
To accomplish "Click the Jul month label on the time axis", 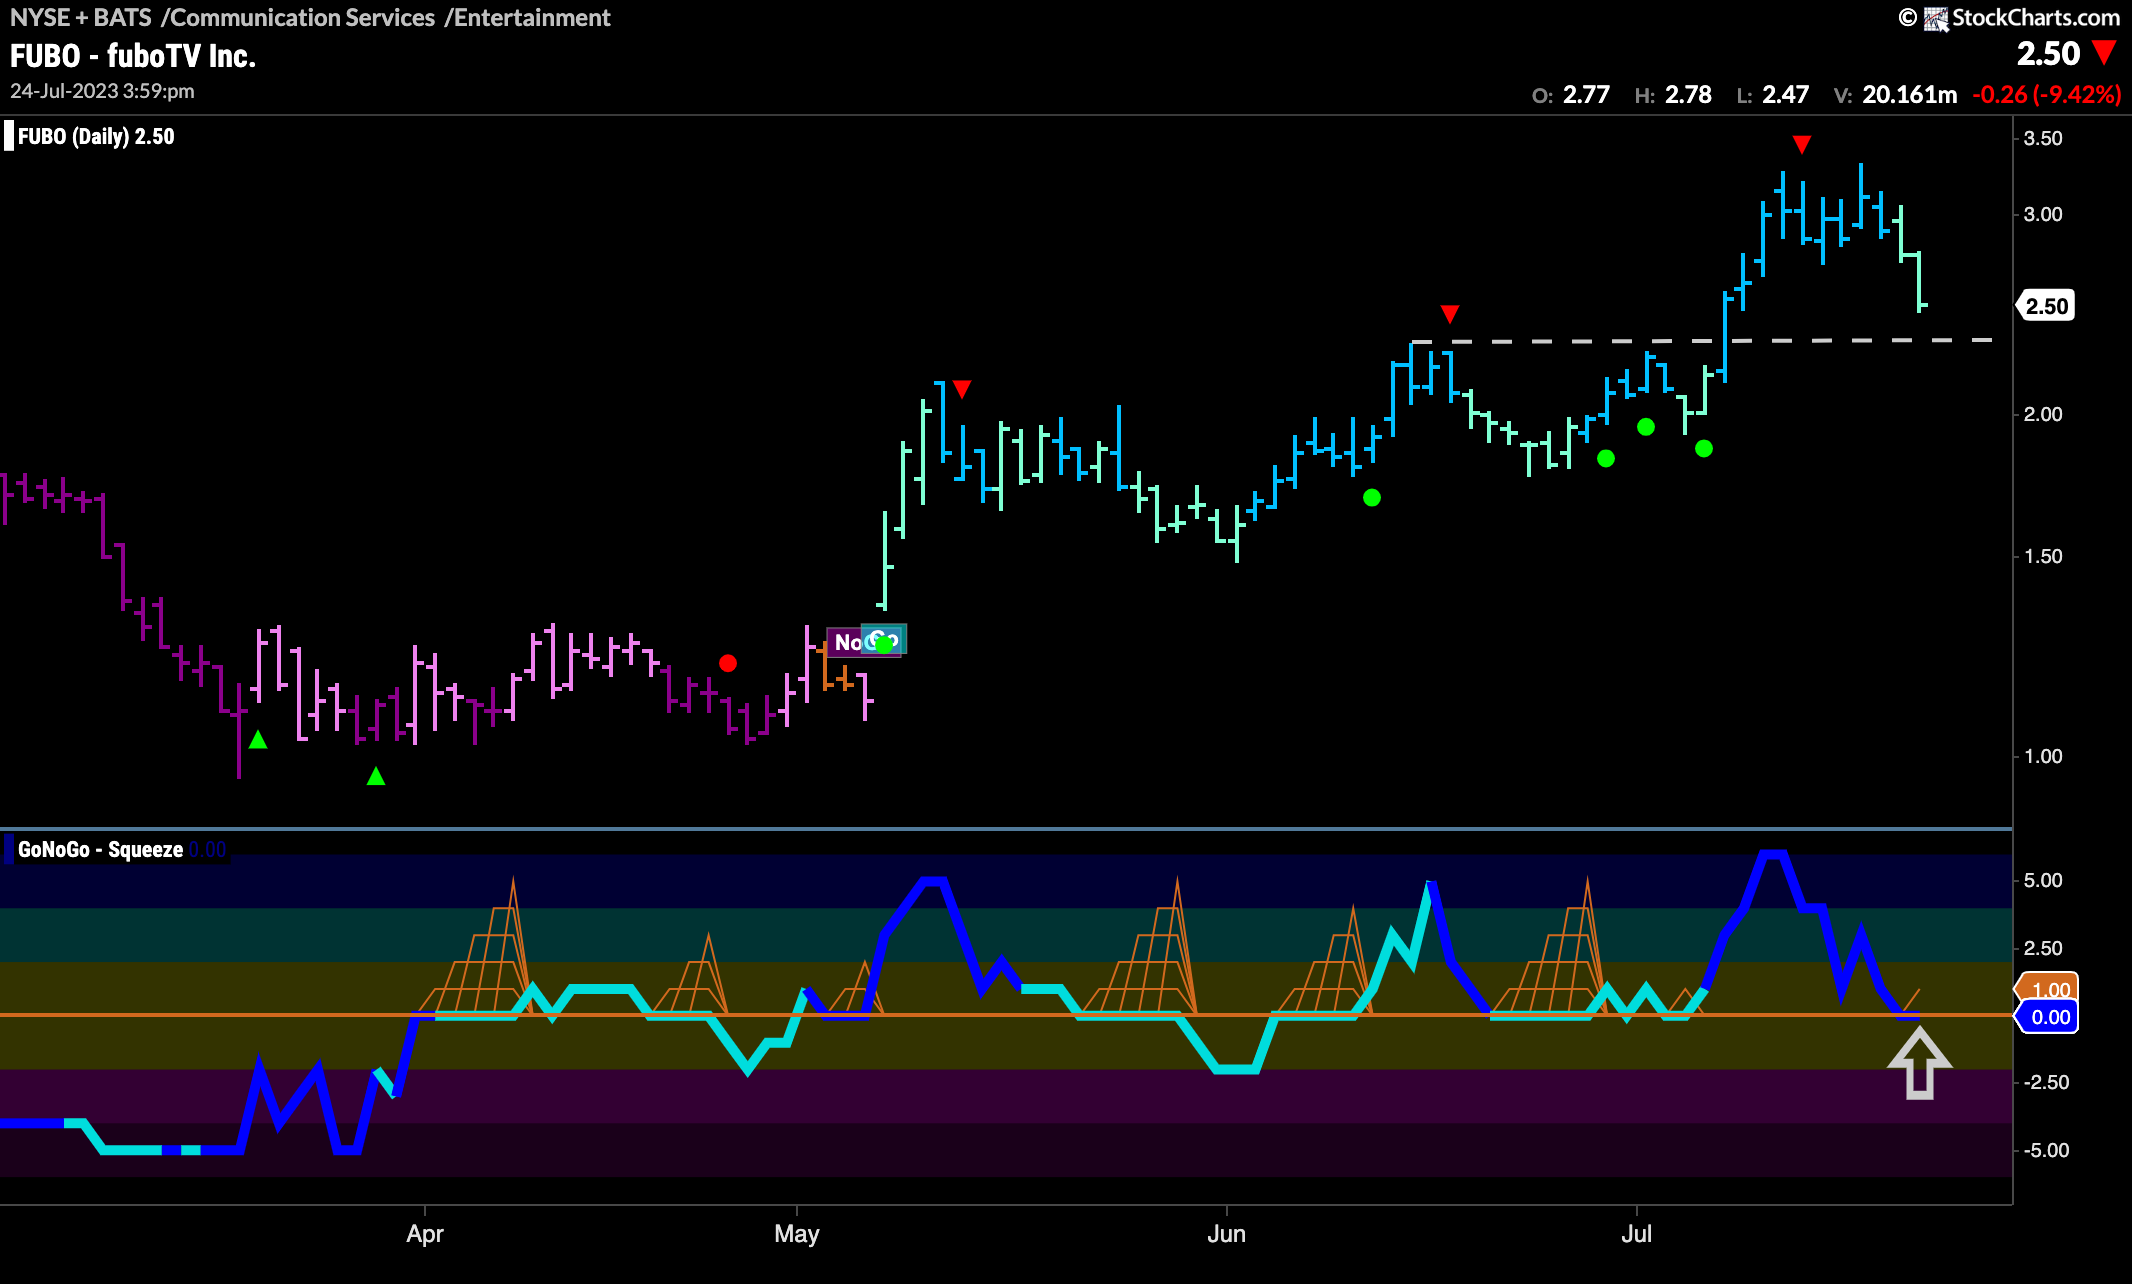I will (x=1637, y=1234).
